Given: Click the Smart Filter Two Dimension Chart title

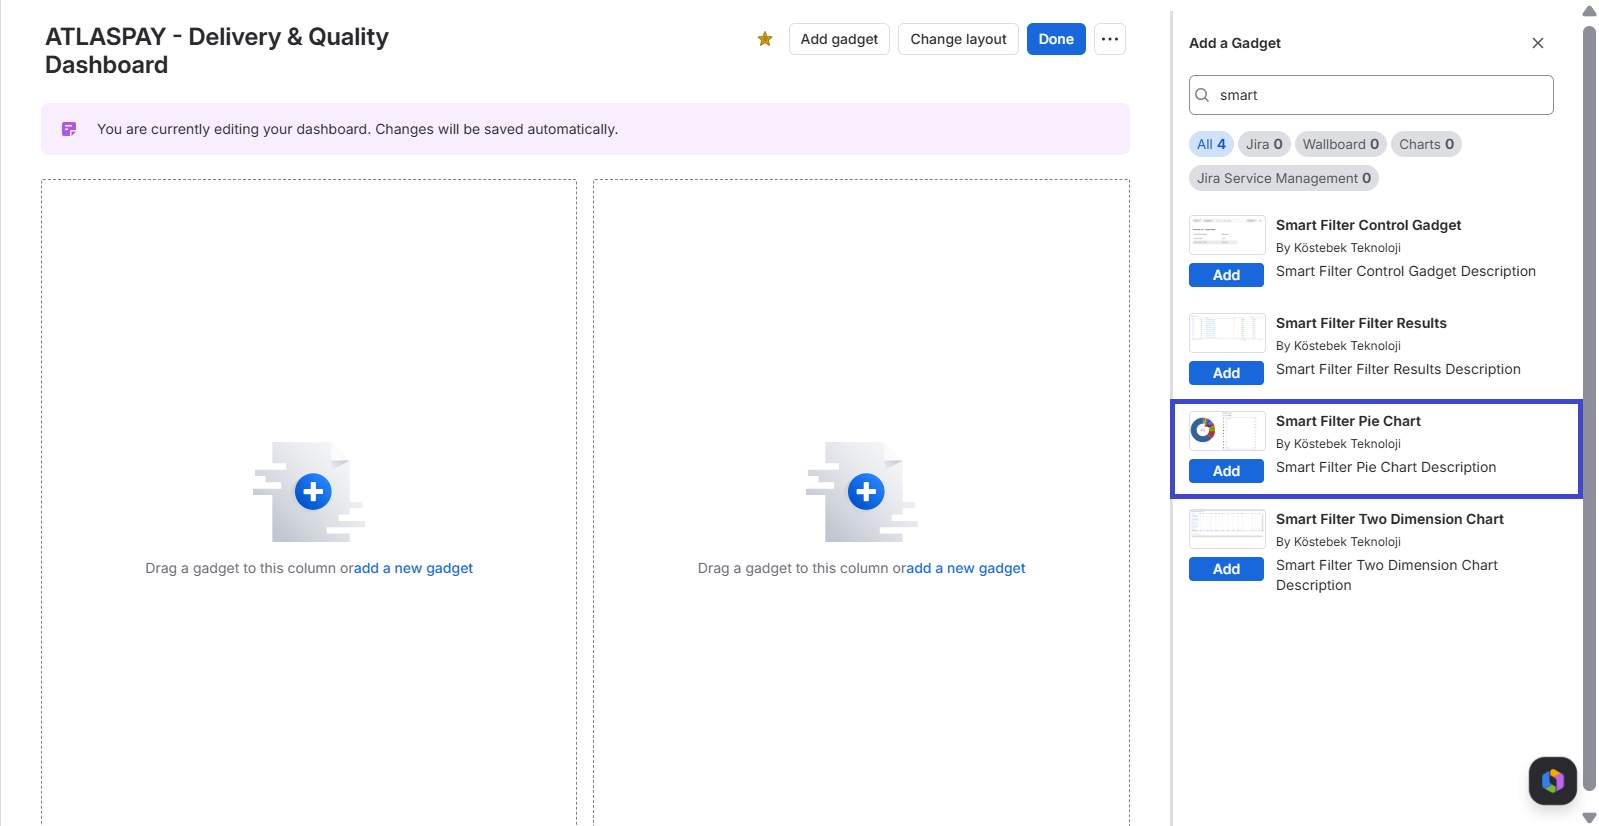Looking at the screenshot, I should point(1390,519).
